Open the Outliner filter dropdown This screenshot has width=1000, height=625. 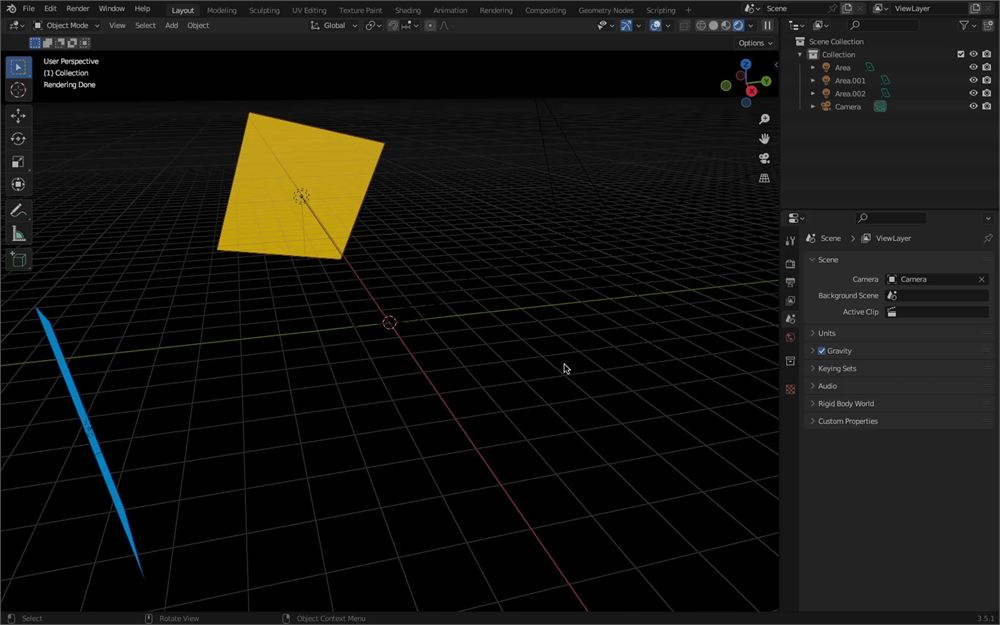968,25
